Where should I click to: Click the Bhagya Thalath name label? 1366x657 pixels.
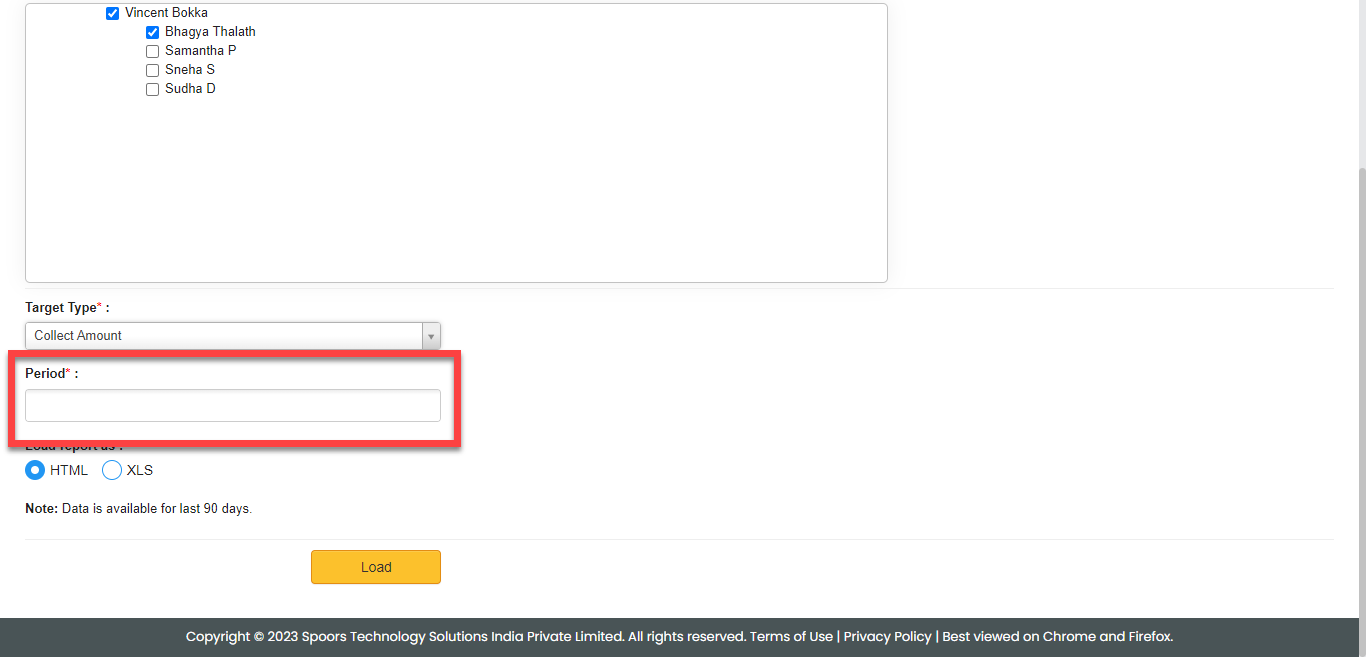tap(210, 32)
